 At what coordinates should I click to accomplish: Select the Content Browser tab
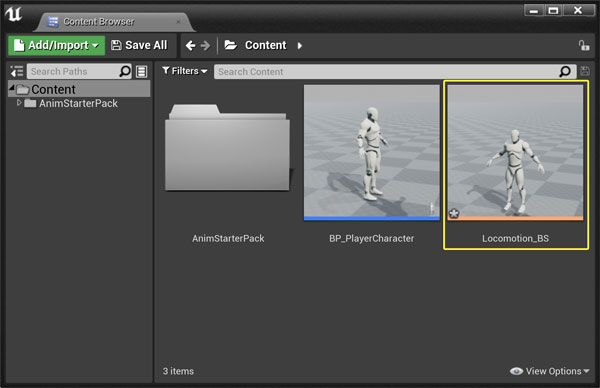coord(99,22)
